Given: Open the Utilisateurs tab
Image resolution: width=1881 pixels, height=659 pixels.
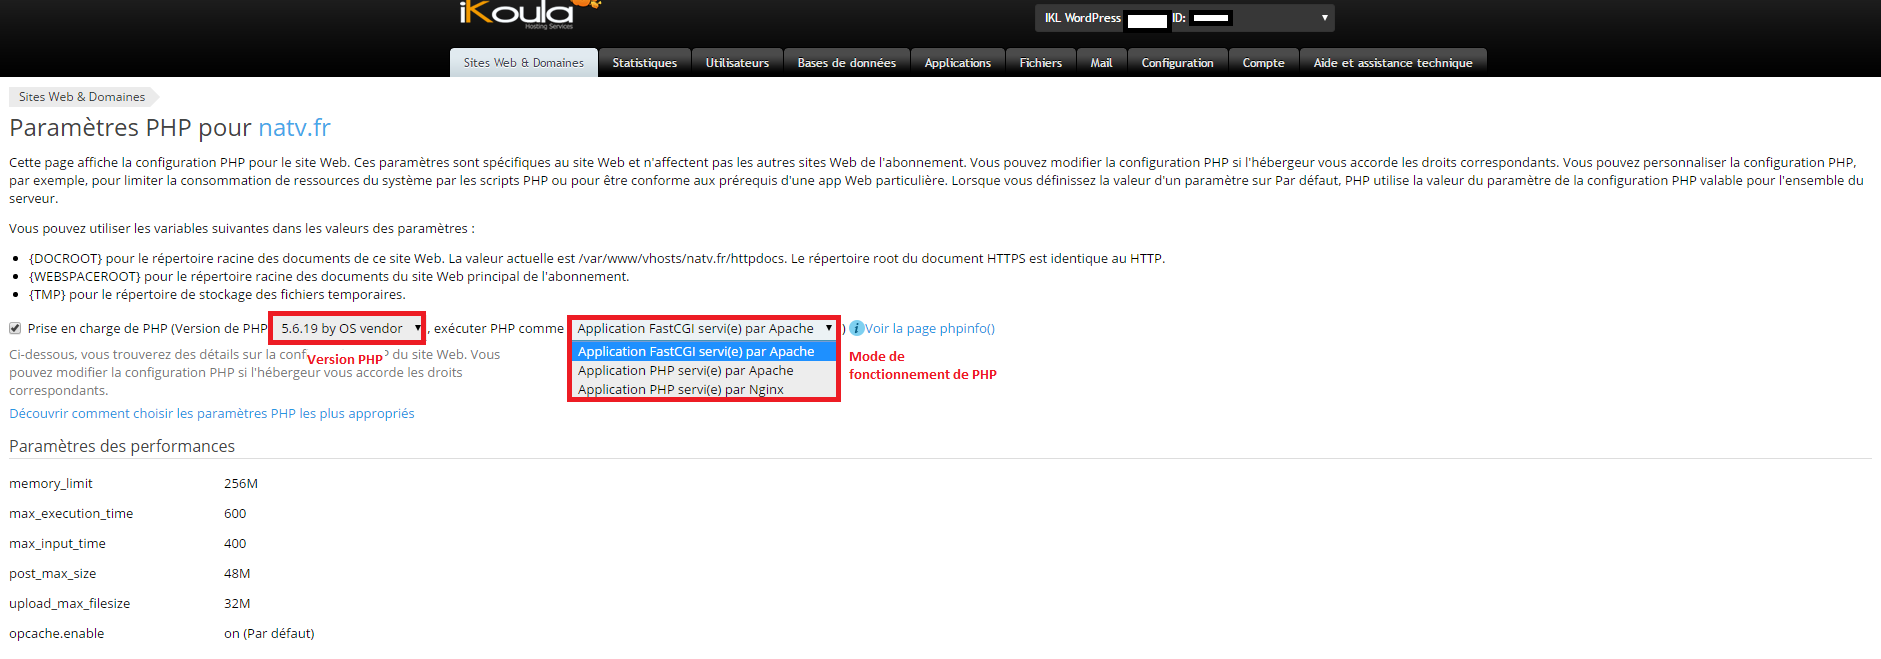Looking at the screenshot, I should [x=737, y=63].
